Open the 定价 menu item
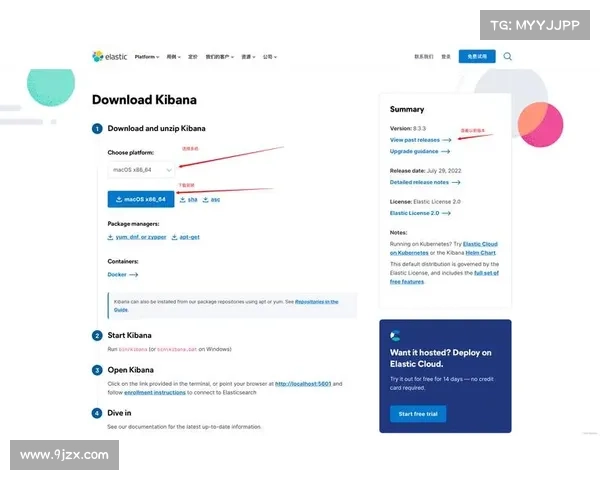 193,57
